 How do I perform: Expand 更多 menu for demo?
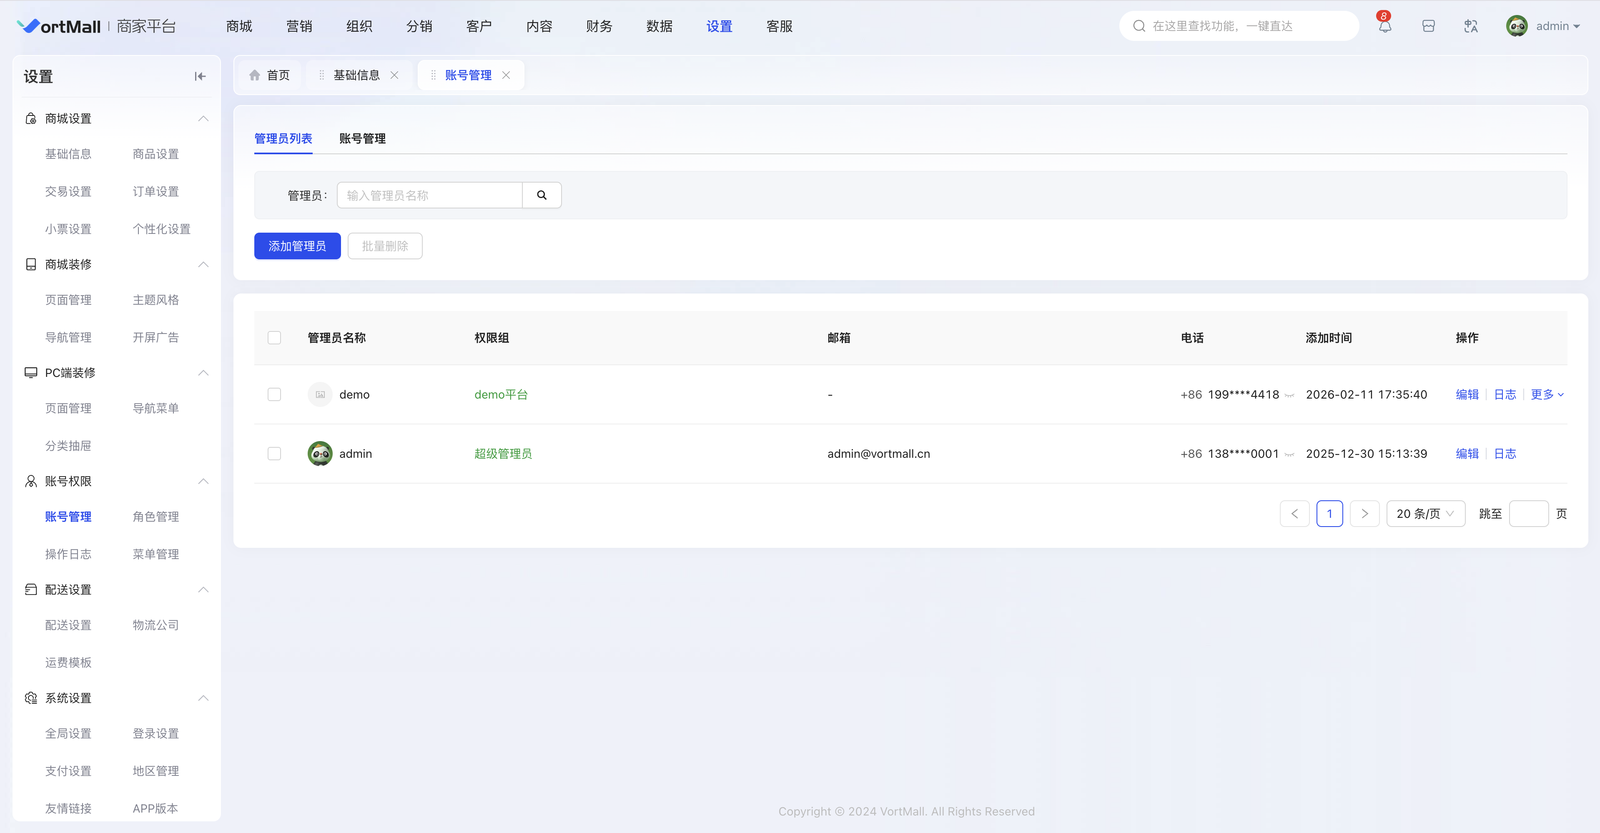(1546, 395)
